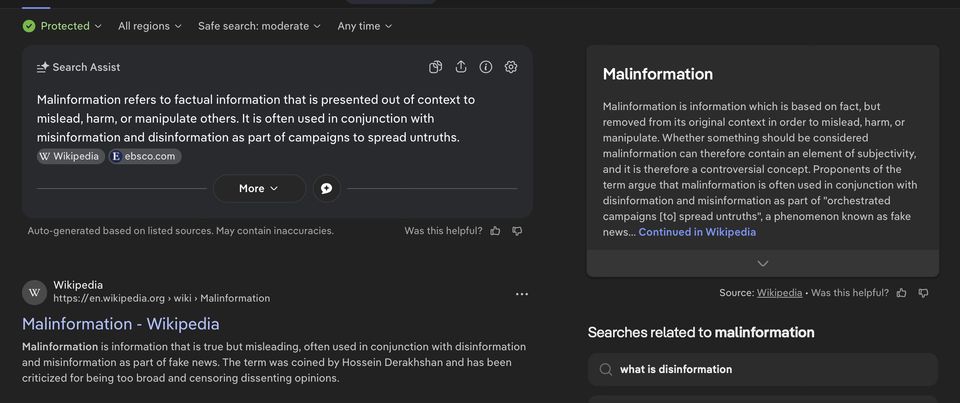The image size is (960, 403).
Task: Click the Wikipedia site name above result
Action: coord(78,285)
